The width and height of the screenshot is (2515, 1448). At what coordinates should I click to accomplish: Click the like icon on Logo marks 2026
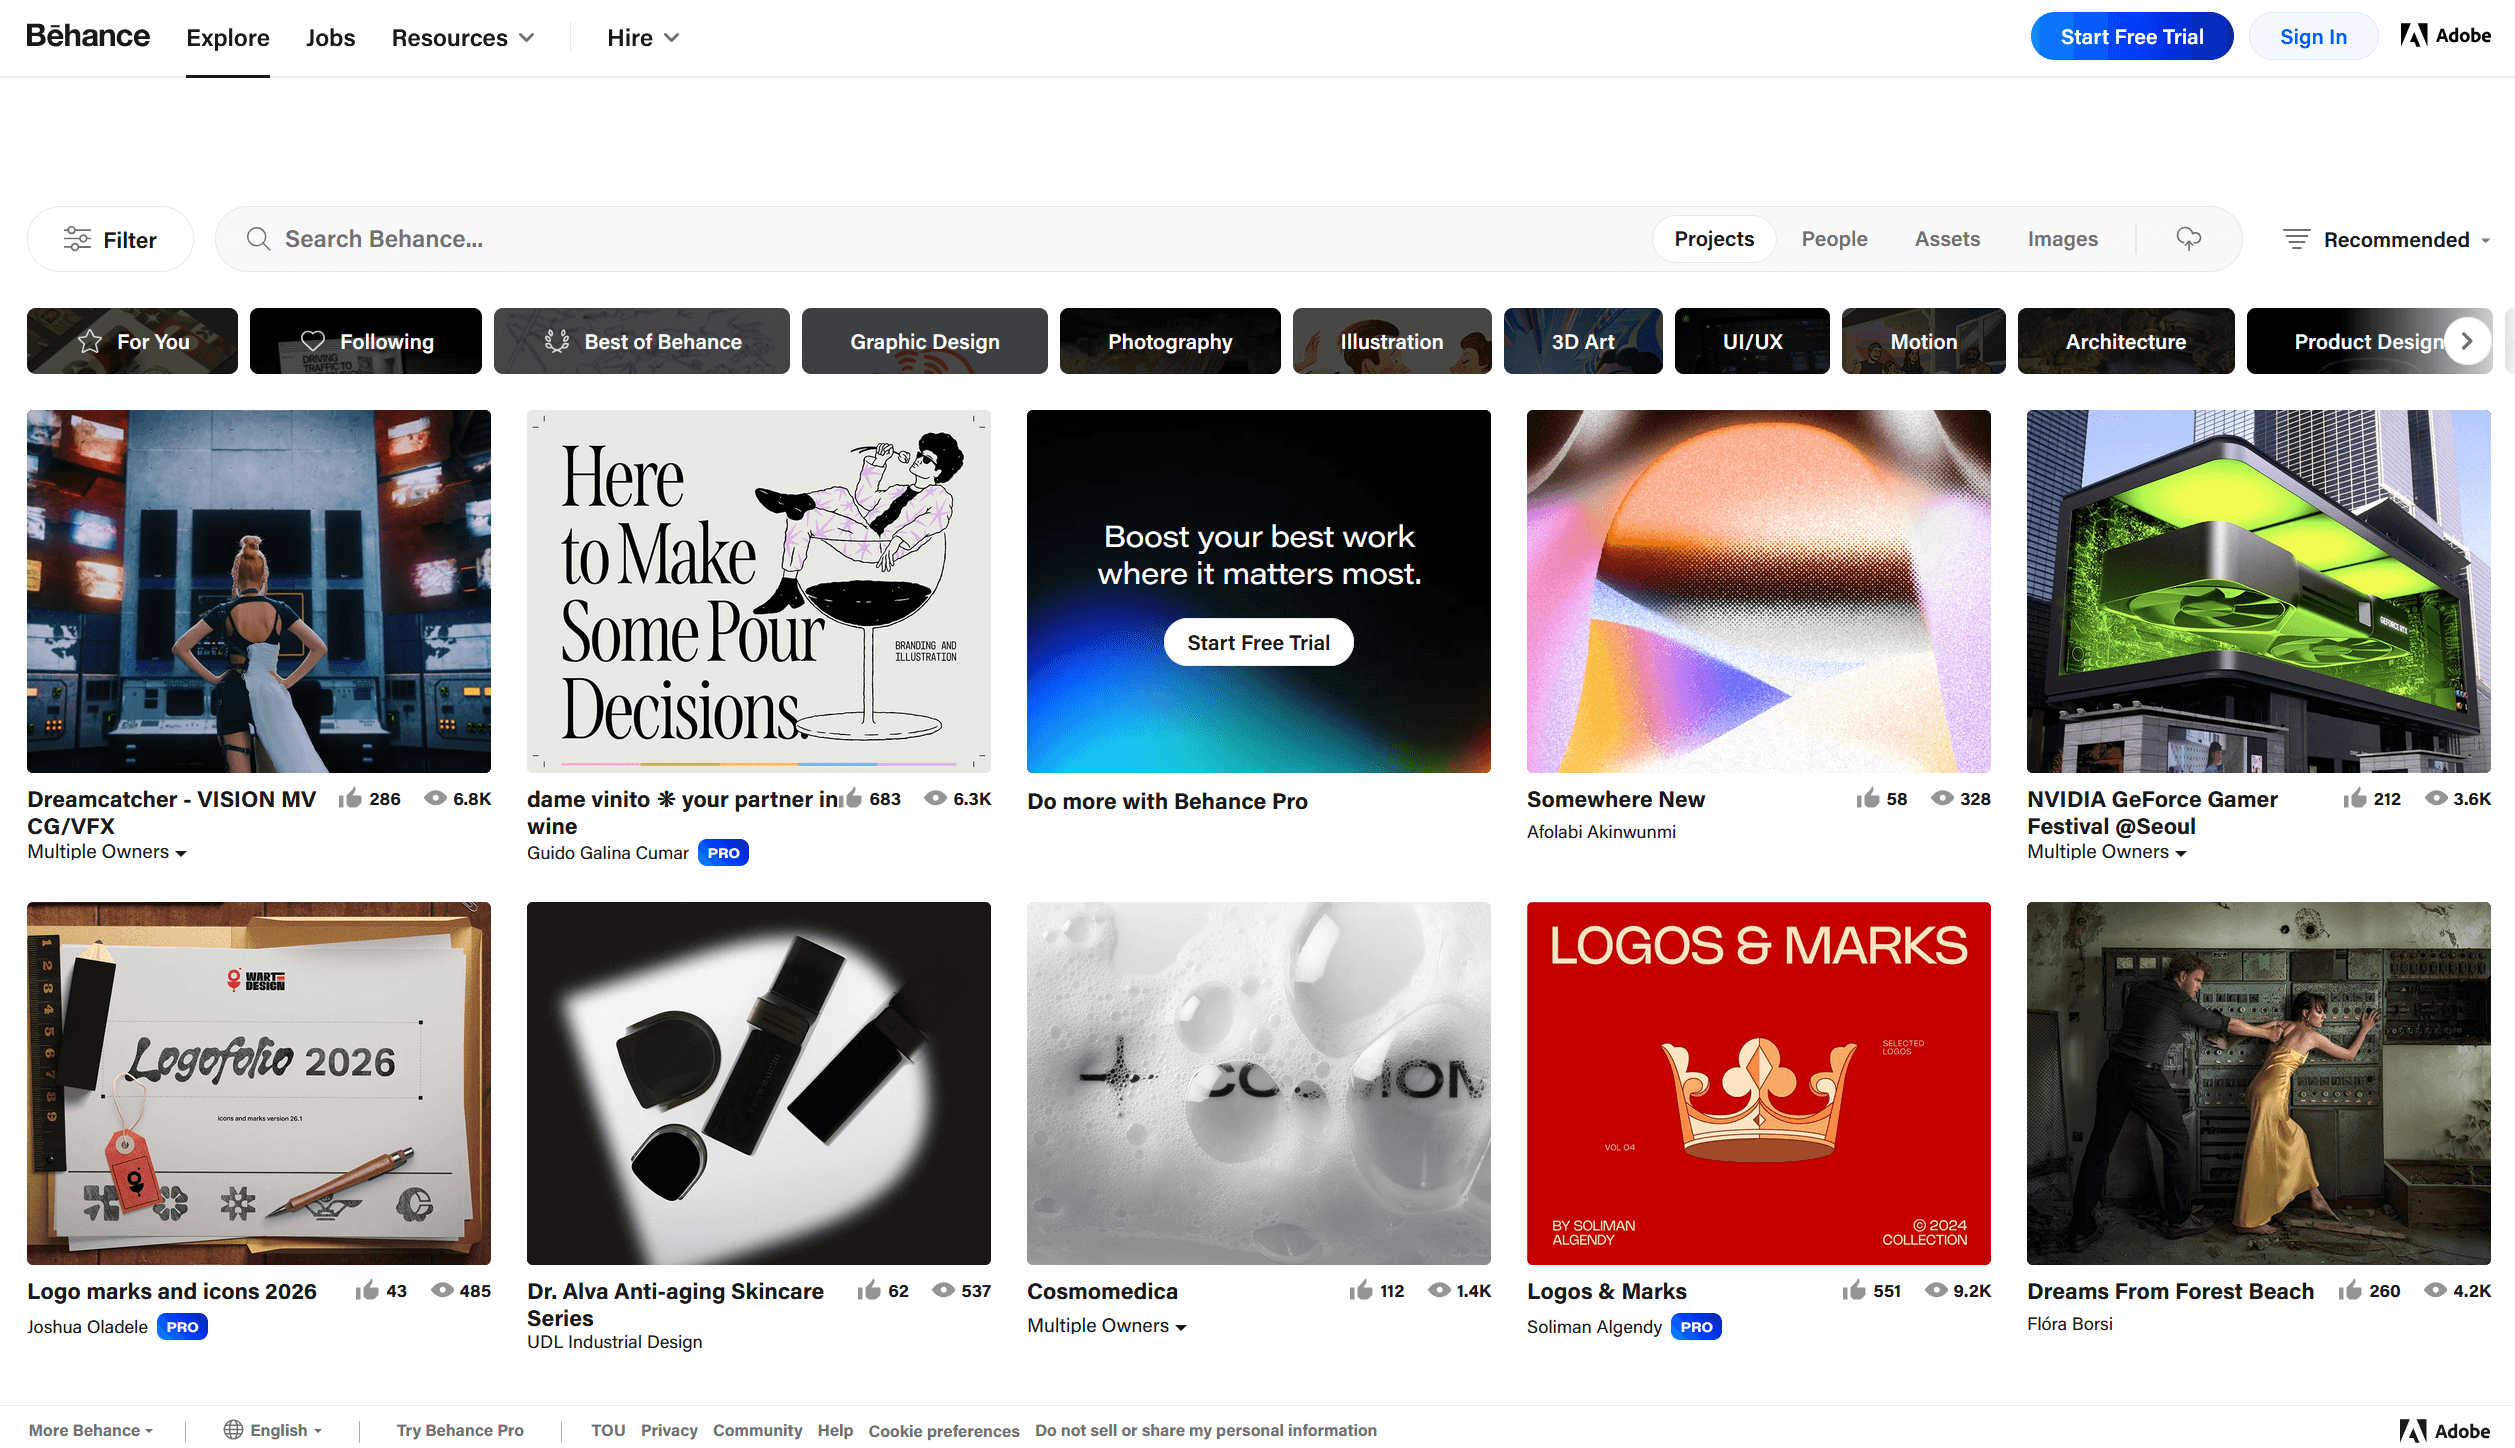tap(367, 1290)
